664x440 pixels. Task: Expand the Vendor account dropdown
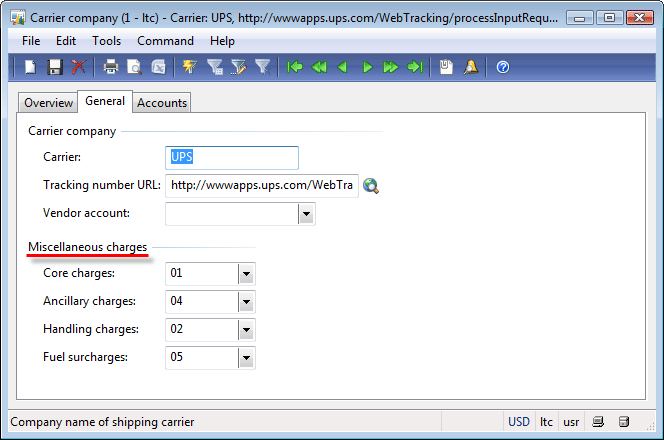pos(306,214)
